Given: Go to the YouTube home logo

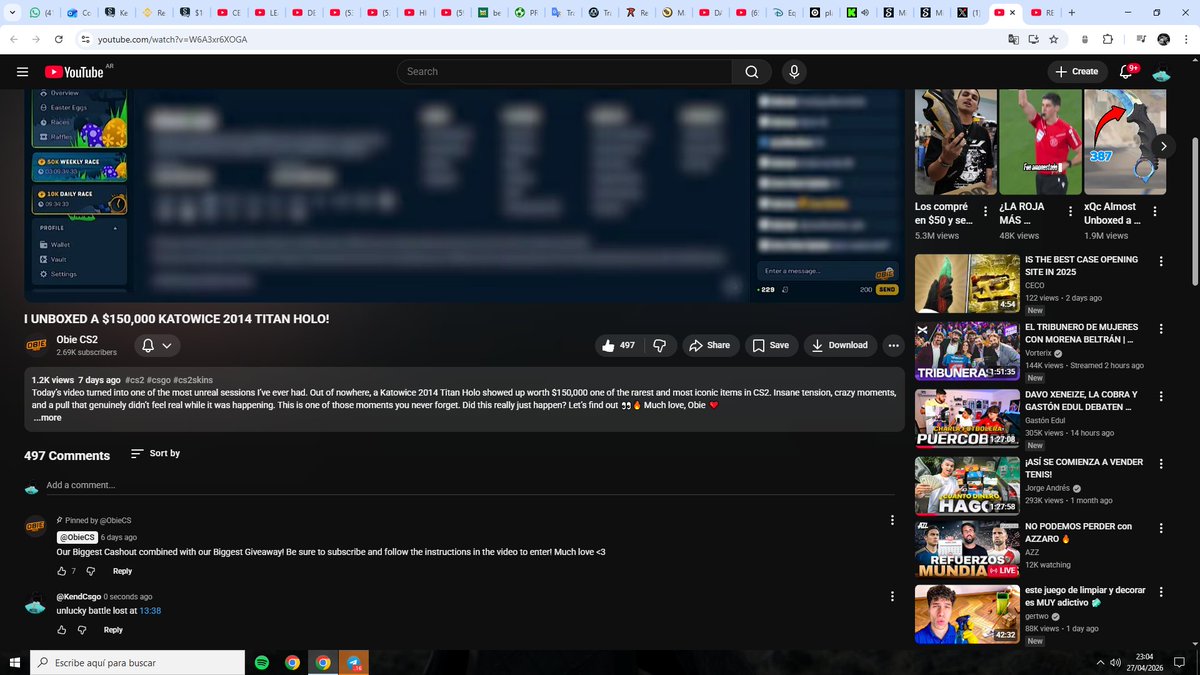Looking at the screenshot, I should [x=74, y=72].
